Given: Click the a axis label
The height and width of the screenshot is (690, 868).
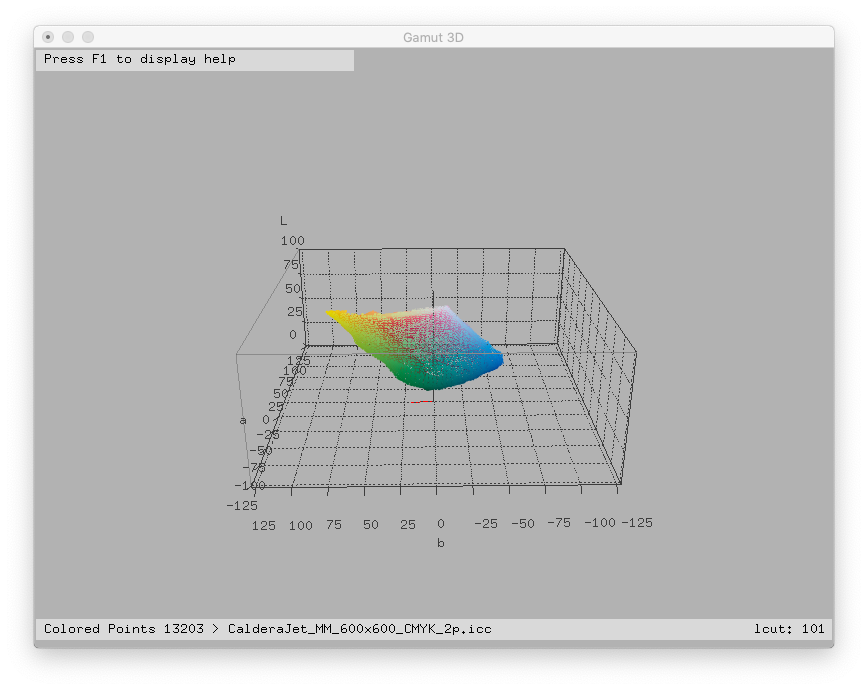Looking at the screenshot, I should click(242, 420).
